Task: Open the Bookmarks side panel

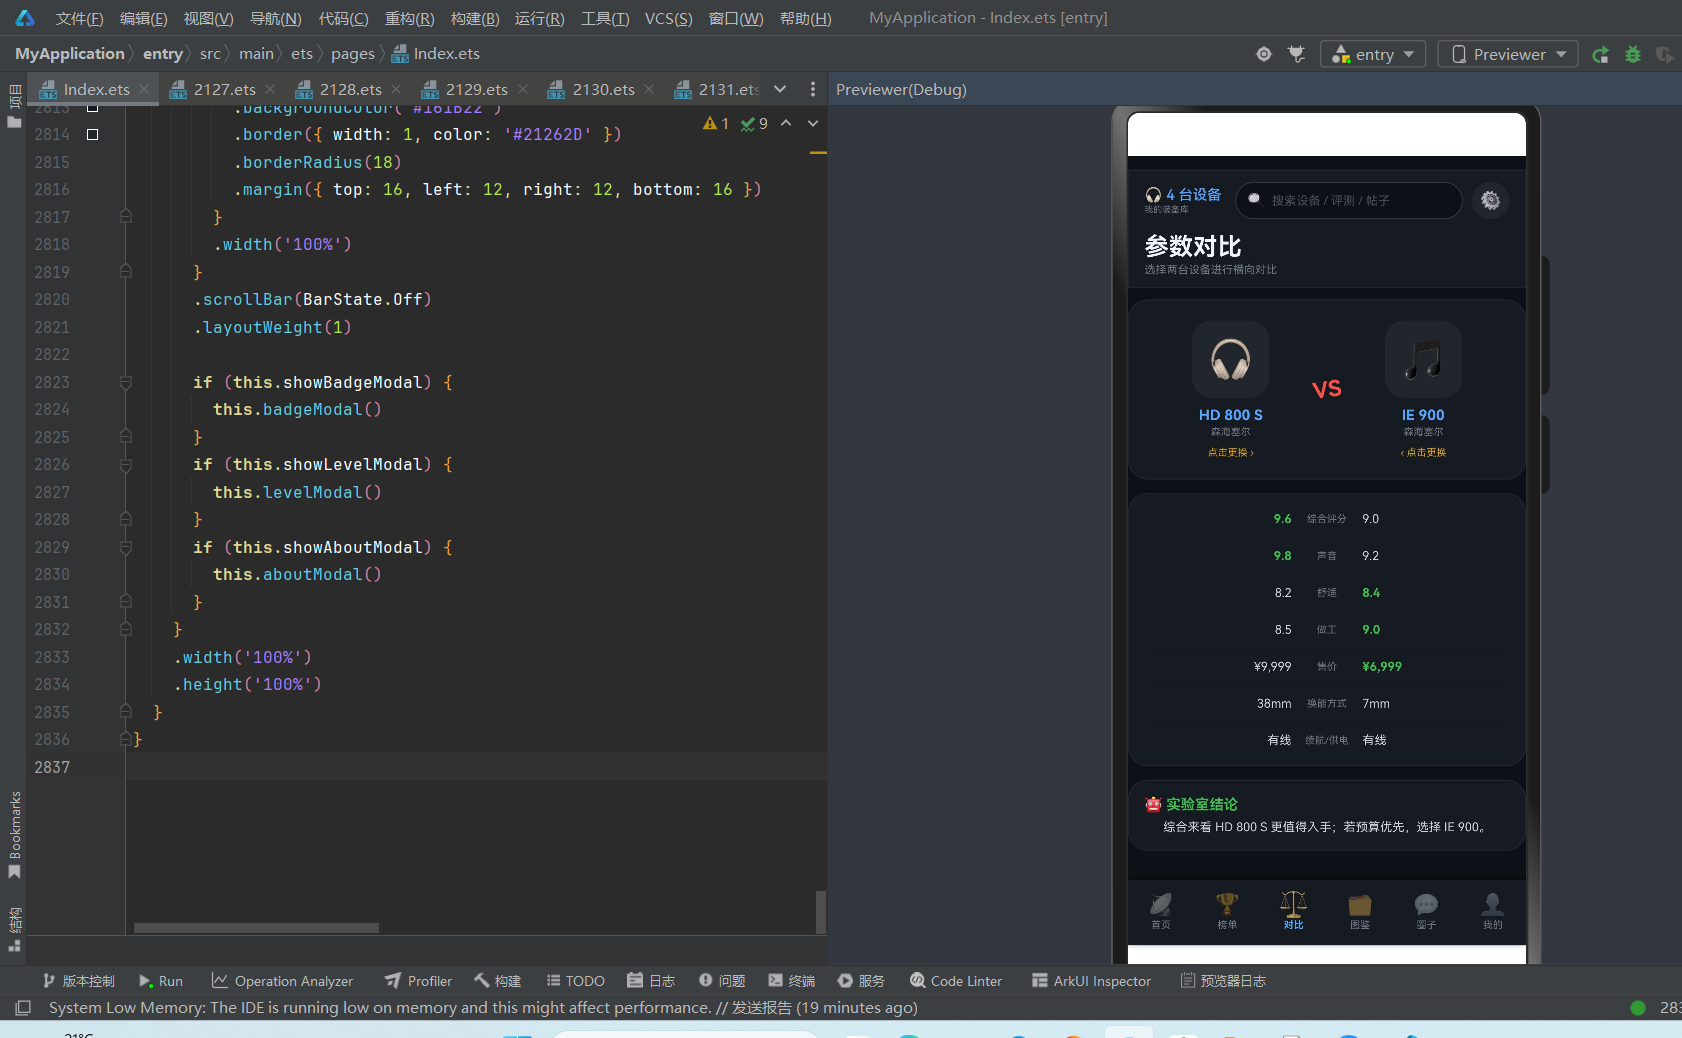Action: click(14, 835)
